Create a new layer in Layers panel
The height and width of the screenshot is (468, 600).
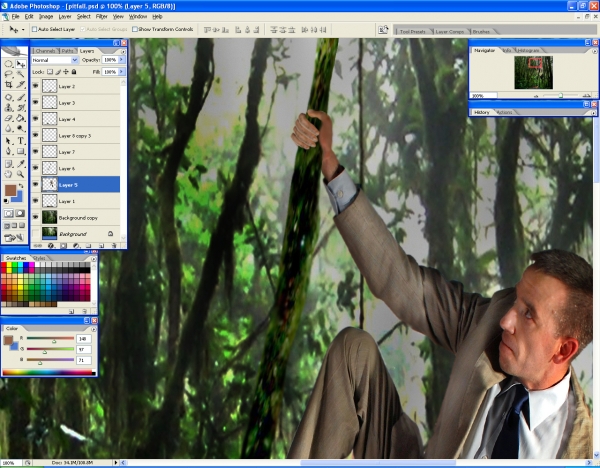[x=101, y=245]
